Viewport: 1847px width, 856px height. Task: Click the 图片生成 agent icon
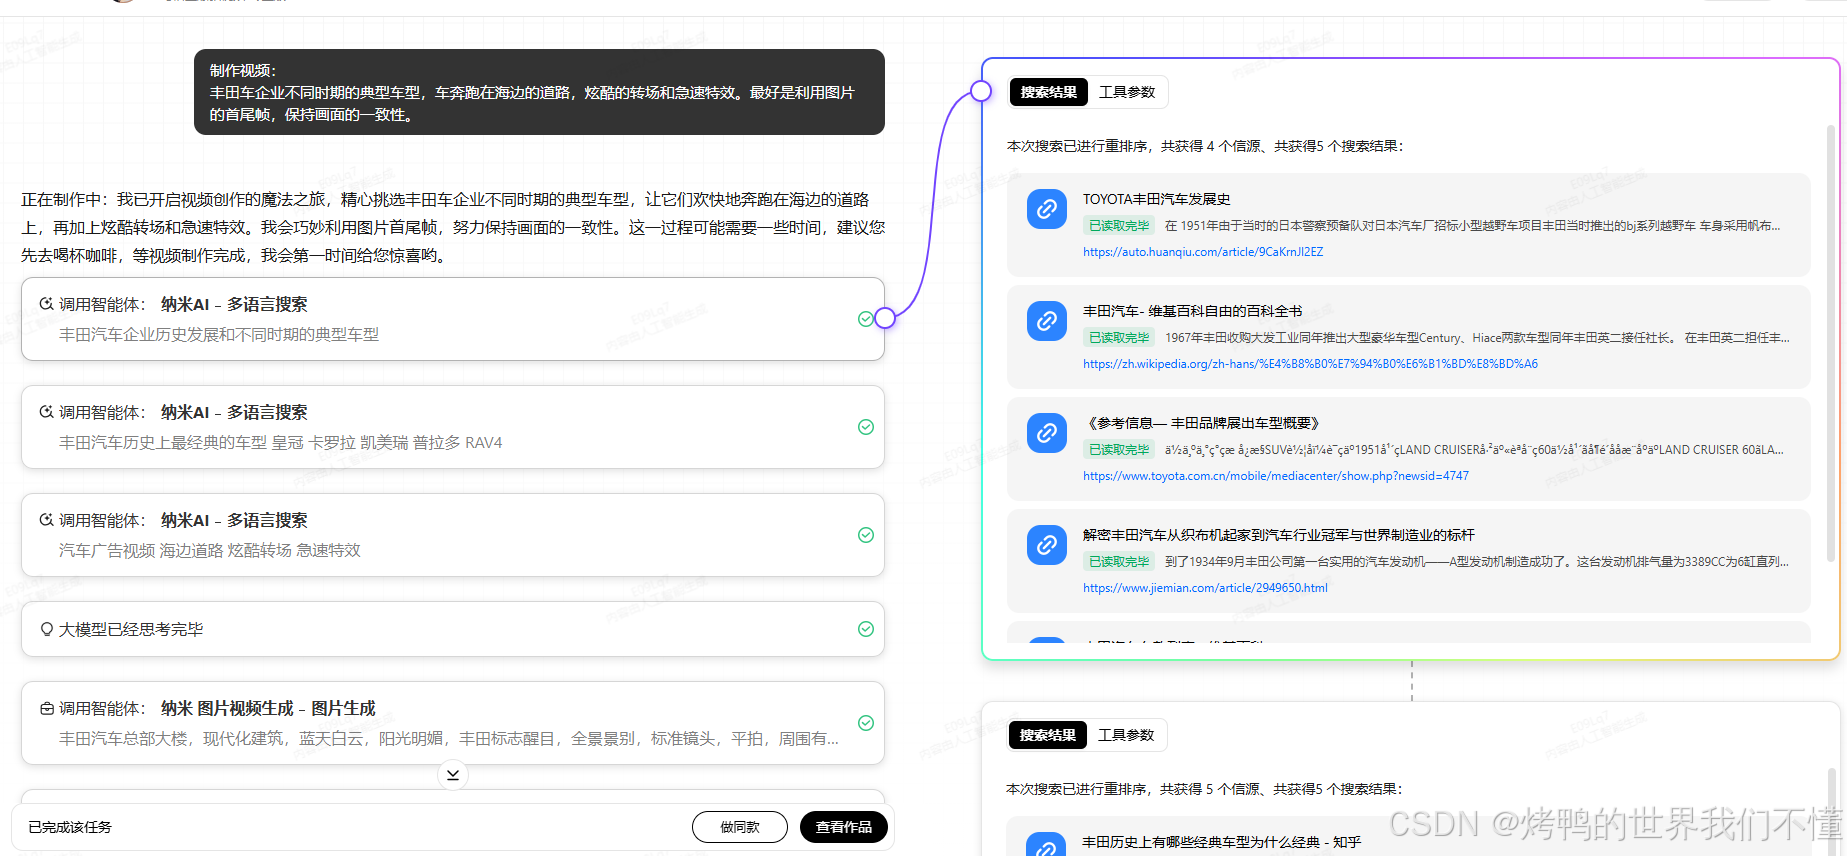pyautogui.click(x=46, y=708)
